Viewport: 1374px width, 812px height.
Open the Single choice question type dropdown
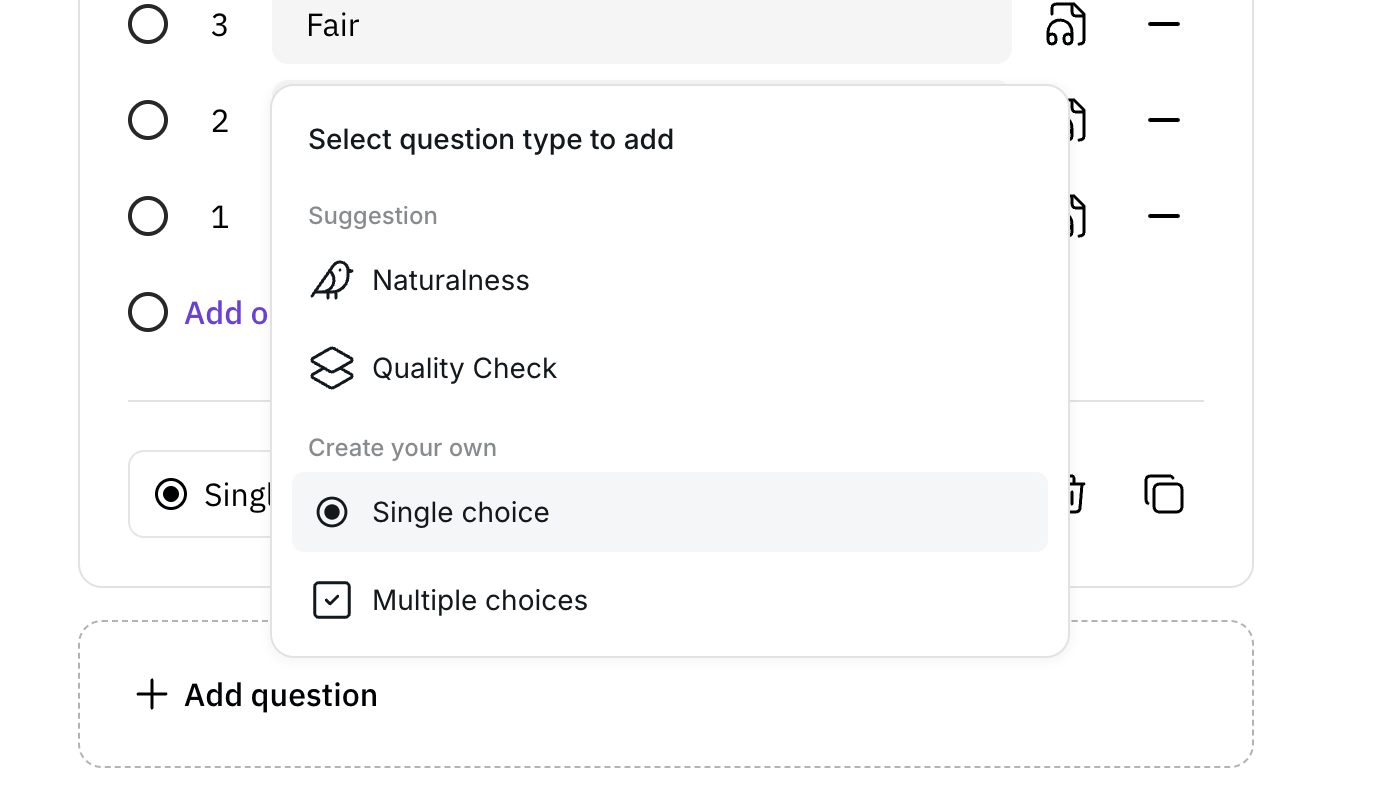click(x=200, y=494)
